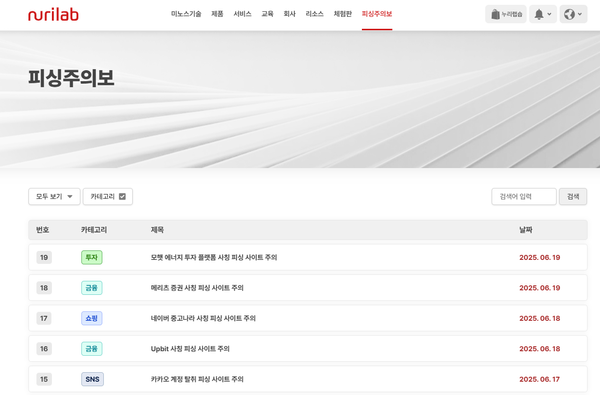600x395 pixels.
Task: Click the 피싱주의보 page heading
Action: tap(71, 78)
